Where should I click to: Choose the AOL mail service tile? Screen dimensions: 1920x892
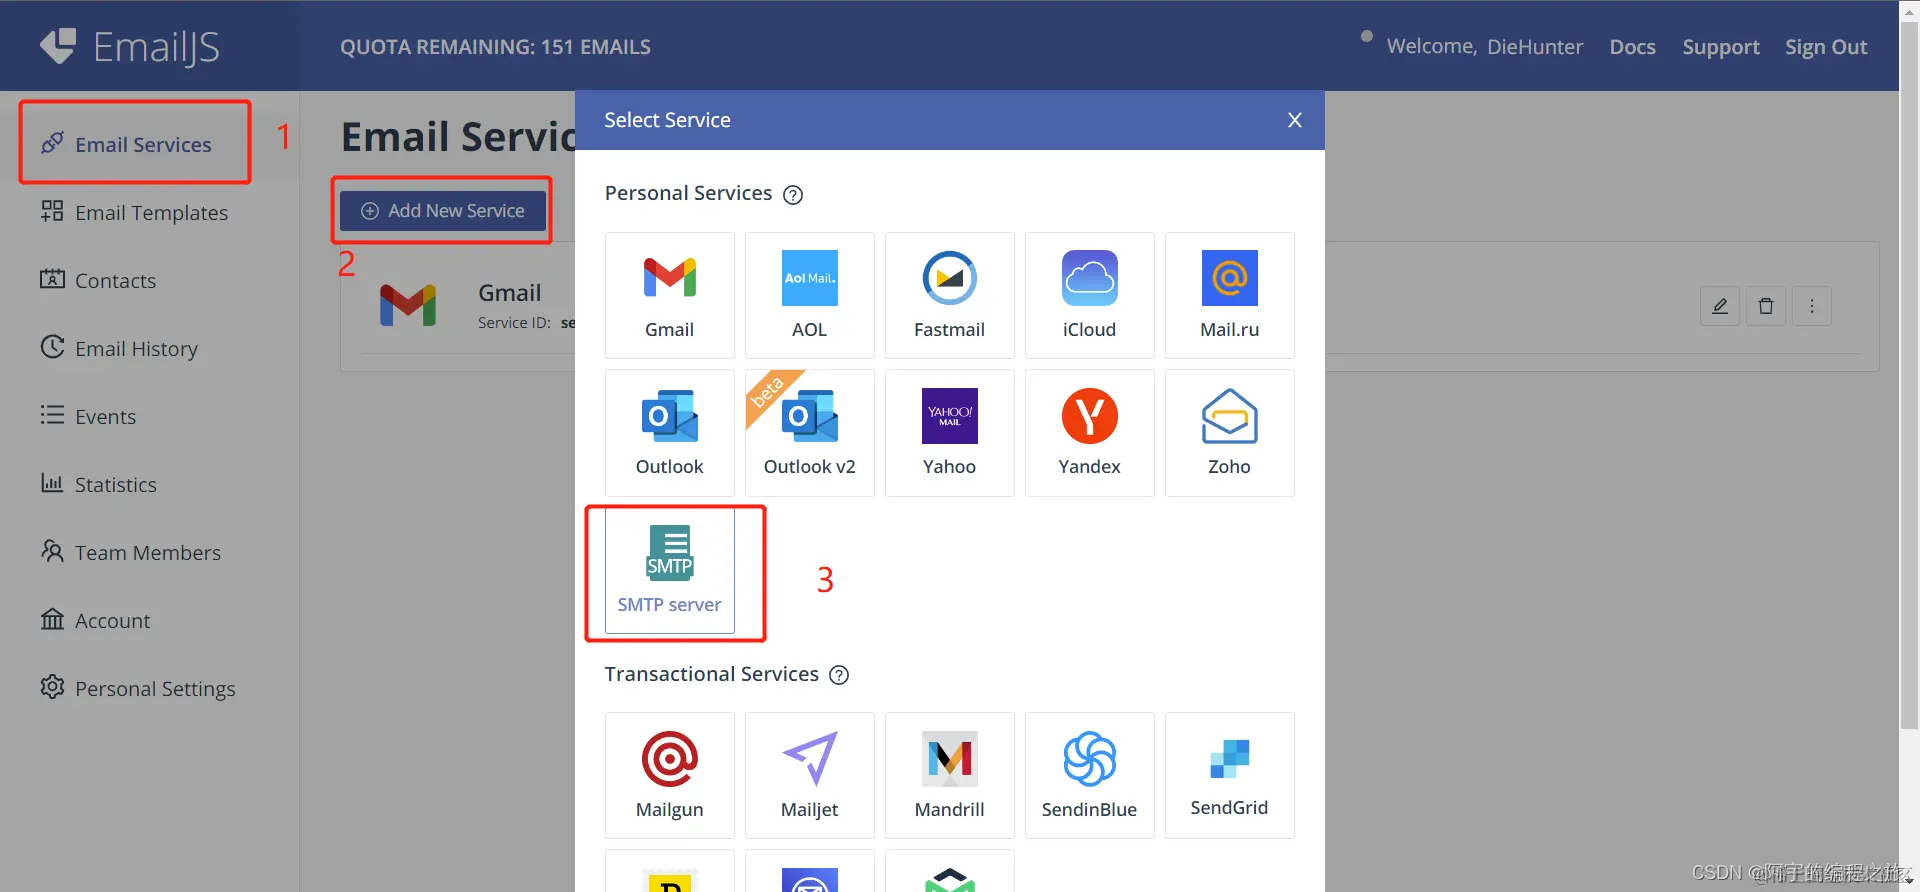[x=809, y=295]
